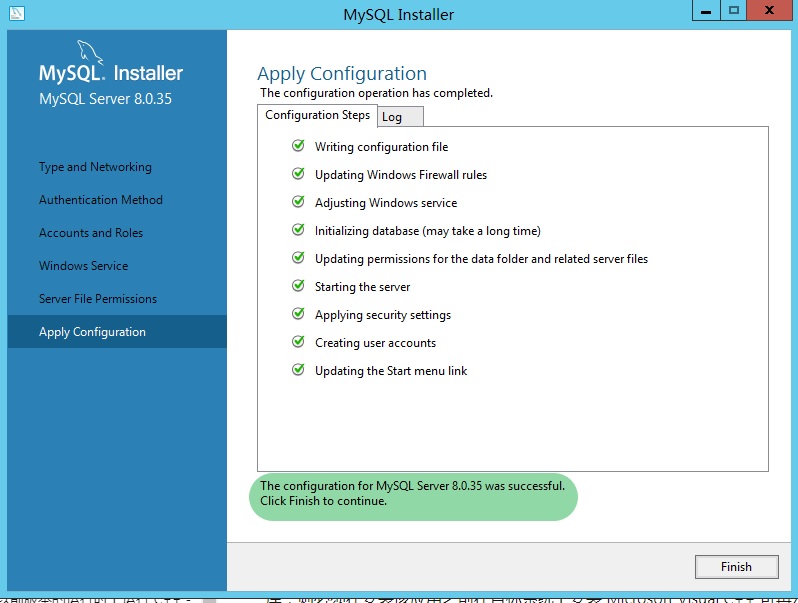This screenshot has height=603, width=798.
Task: Close the MySQL Installer window
Action: pos(770,11)
